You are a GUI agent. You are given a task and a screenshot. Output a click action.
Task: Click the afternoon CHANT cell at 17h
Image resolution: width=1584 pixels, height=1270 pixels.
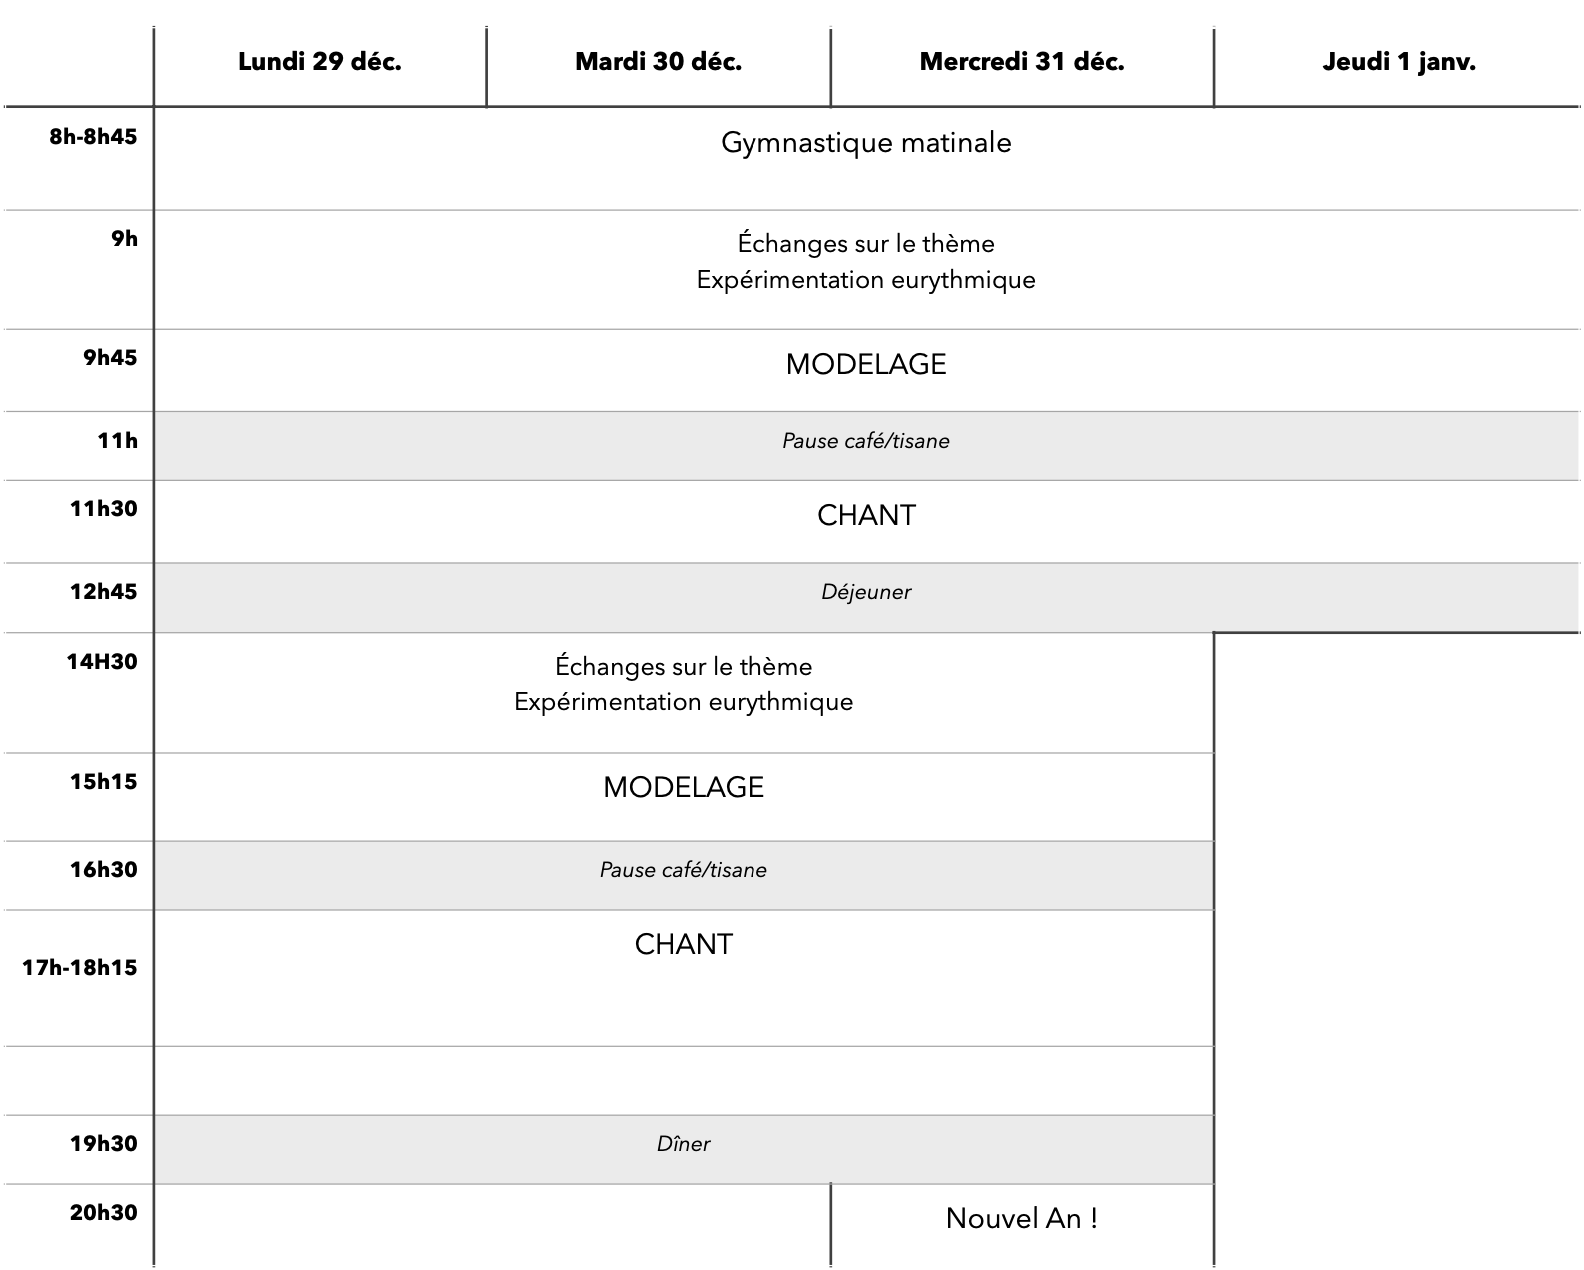click(683, 945)
